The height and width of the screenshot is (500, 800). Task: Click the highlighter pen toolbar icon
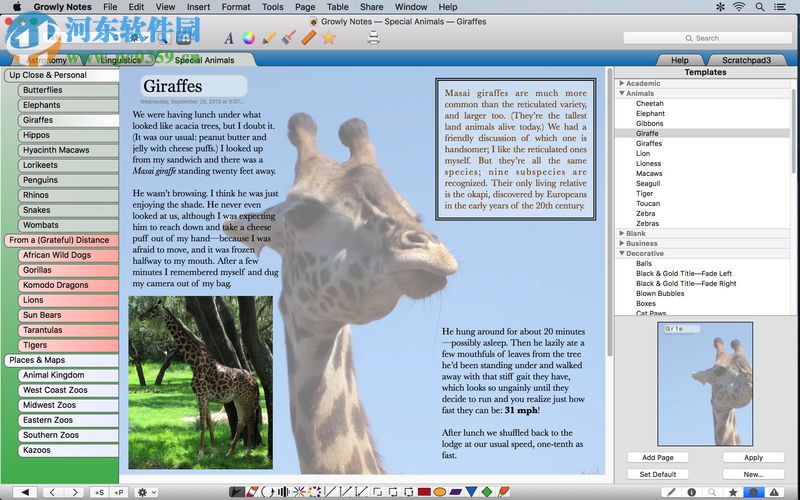point(269,38)
